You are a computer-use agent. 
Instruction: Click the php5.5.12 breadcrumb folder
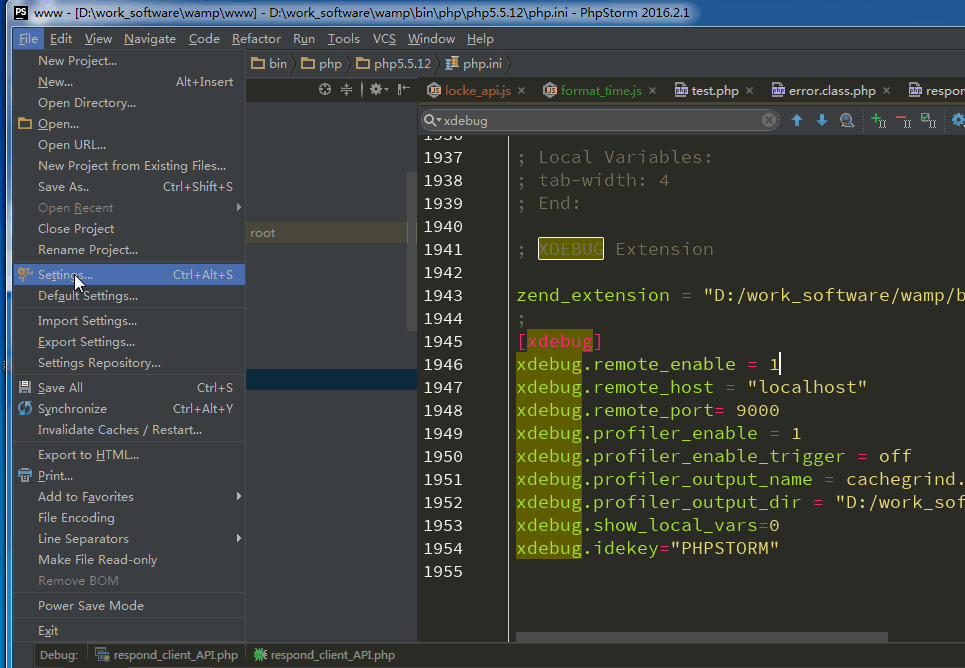click(394, 64)
